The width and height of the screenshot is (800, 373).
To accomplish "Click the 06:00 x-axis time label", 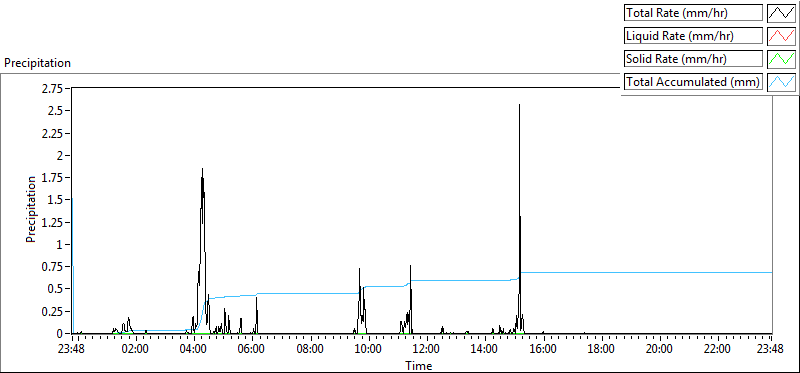I will (252, 349).
